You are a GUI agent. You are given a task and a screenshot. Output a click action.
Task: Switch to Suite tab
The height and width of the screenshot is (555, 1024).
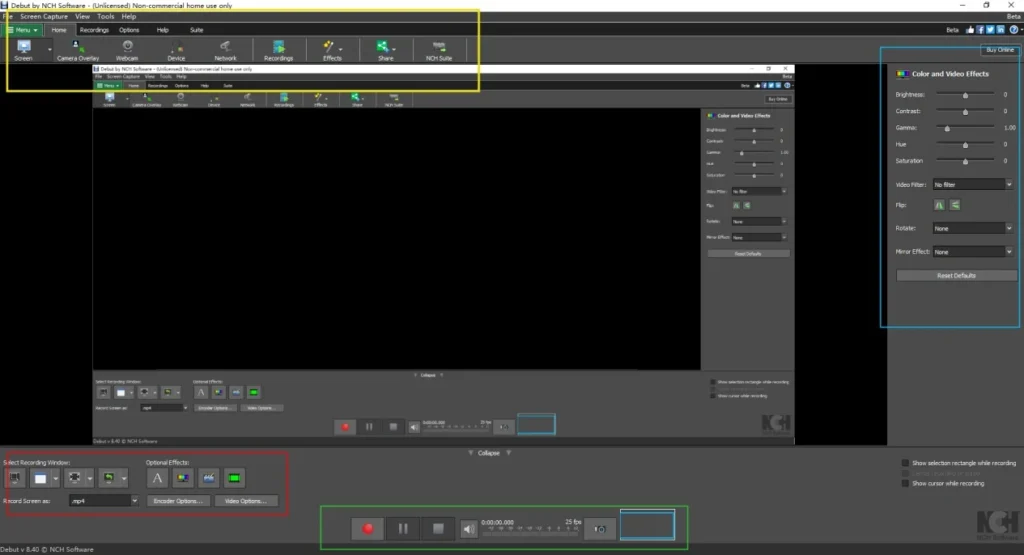click(x=196, y=30)
